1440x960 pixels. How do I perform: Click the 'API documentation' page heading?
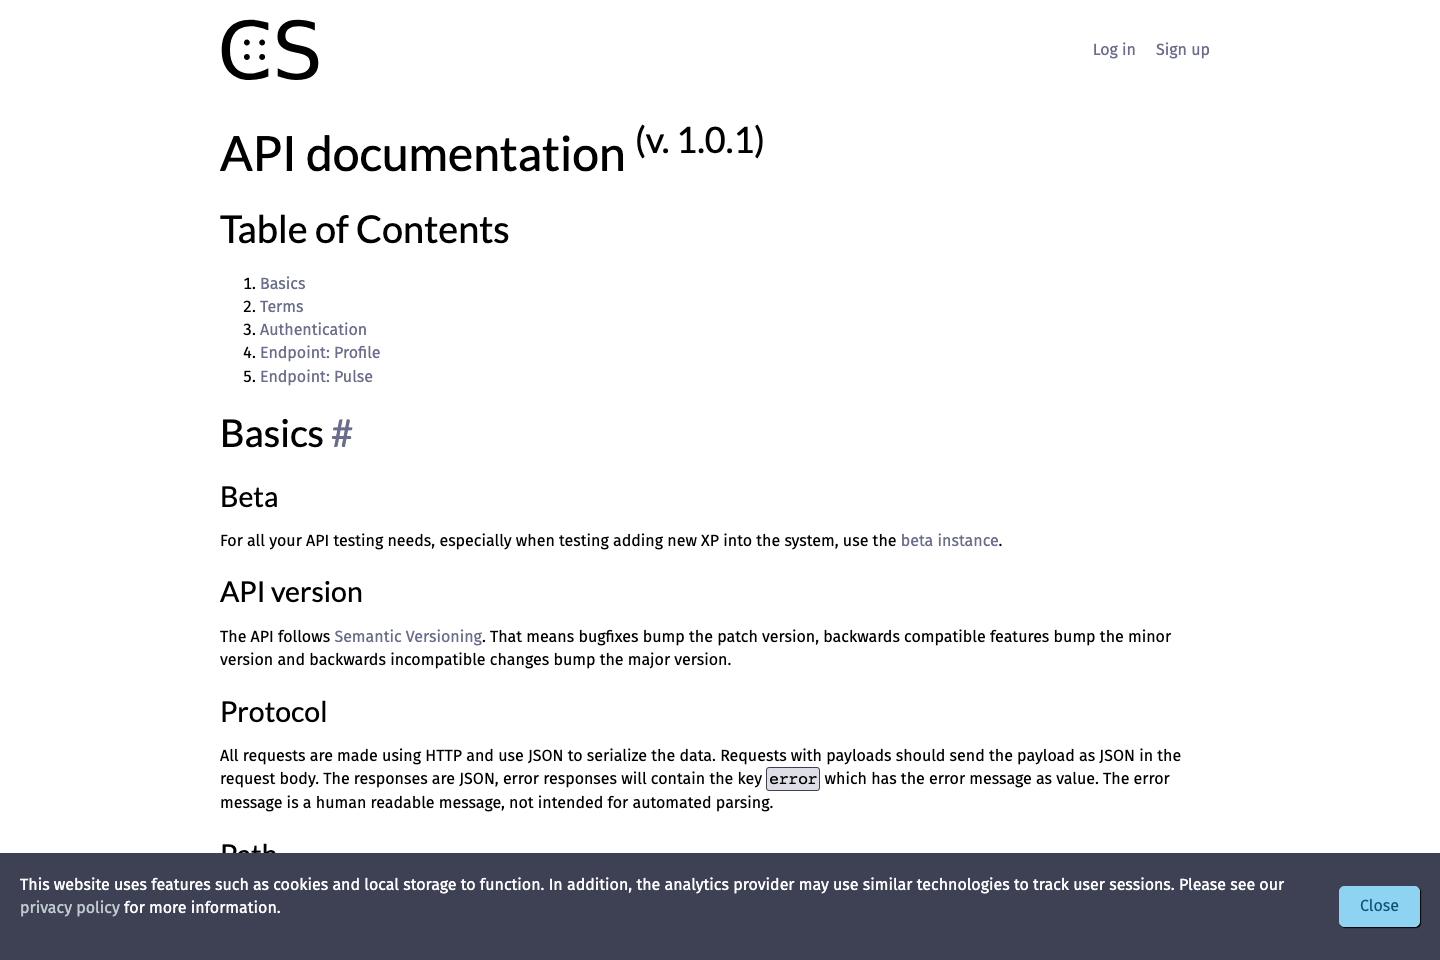coord(422,155)
